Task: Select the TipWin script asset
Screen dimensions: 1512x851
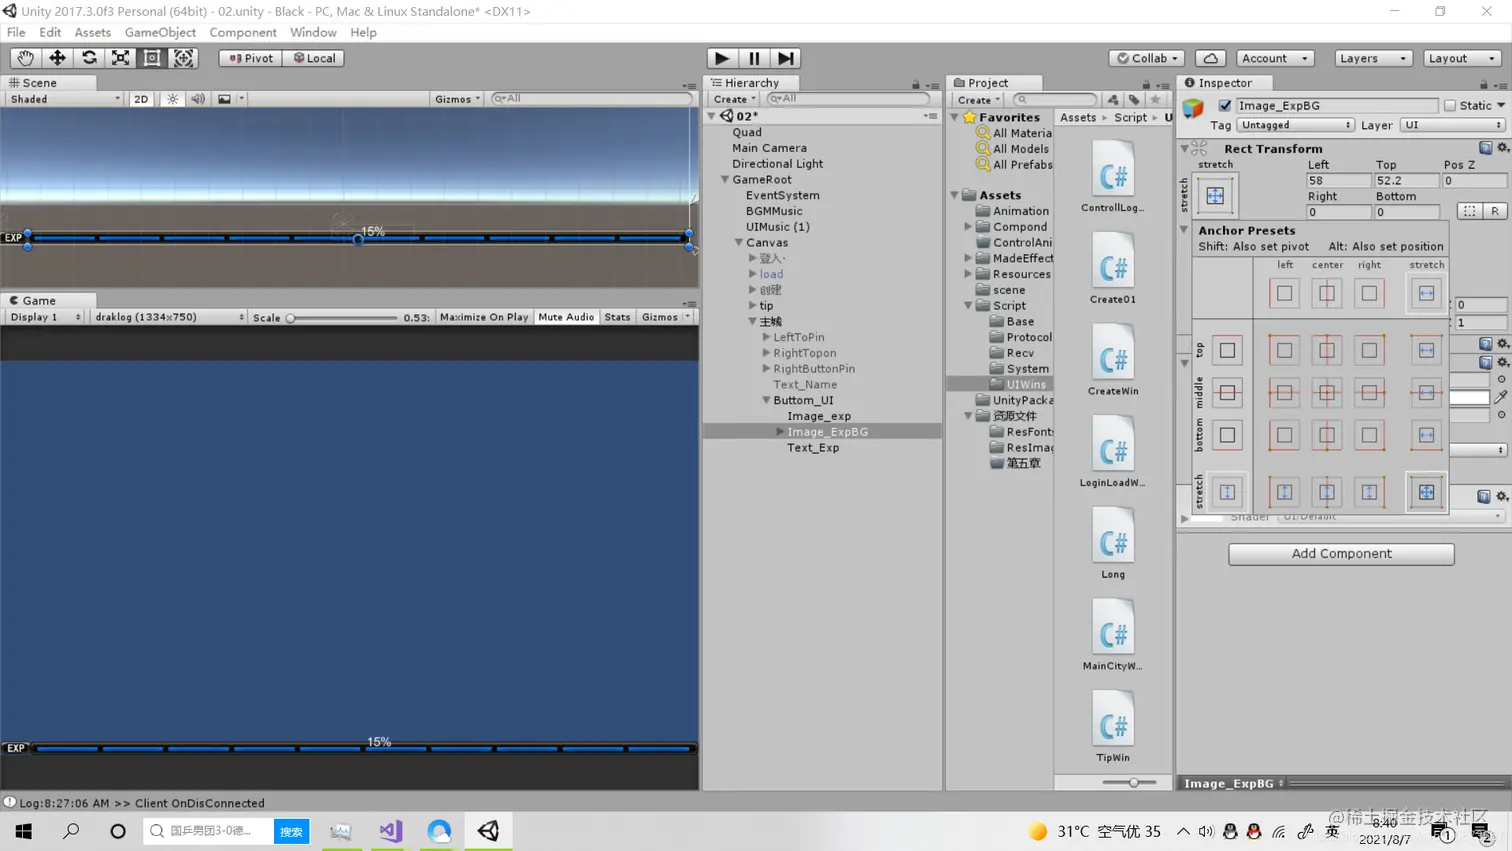Action: point(1113,727)
